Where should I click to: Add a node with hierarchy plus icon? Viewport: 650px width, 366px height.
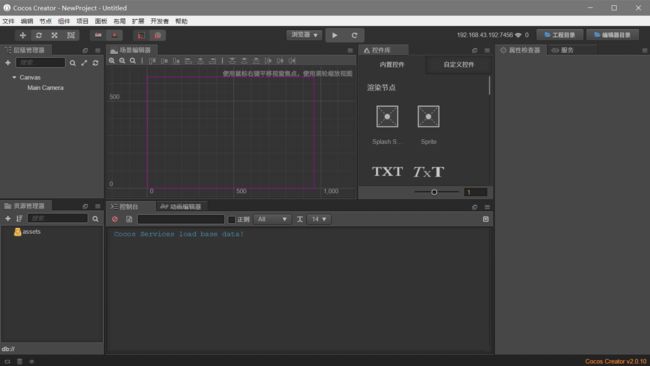coord(8,63)
